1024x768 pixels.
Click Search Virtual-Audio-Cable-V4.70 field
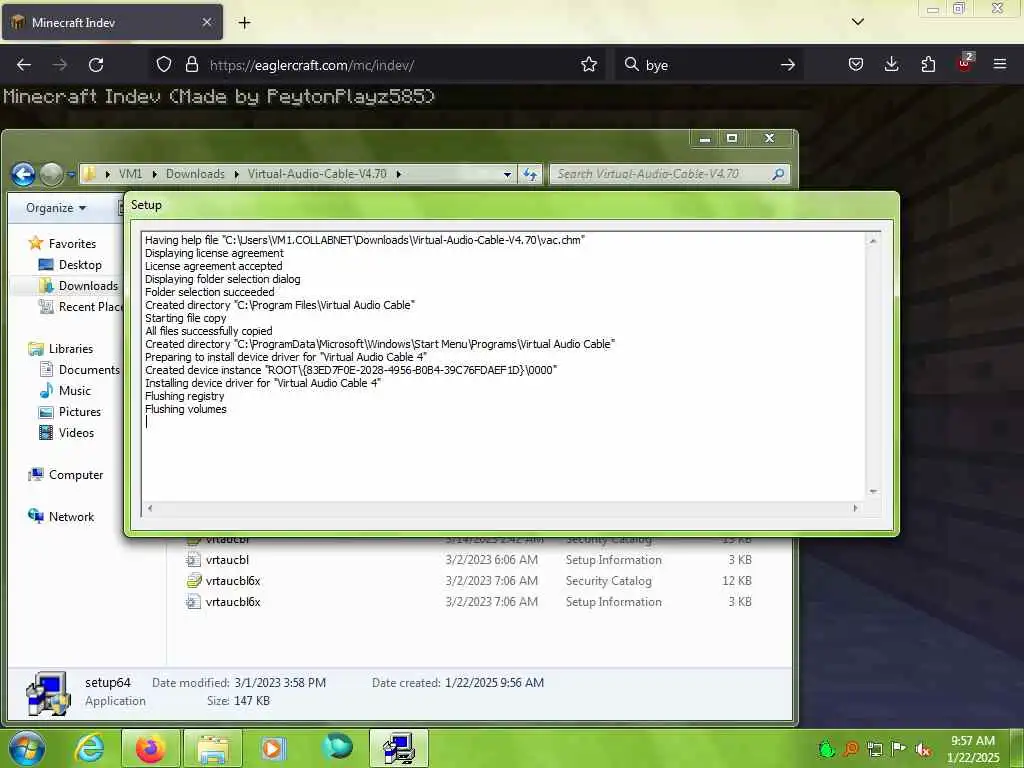(669, 174)
